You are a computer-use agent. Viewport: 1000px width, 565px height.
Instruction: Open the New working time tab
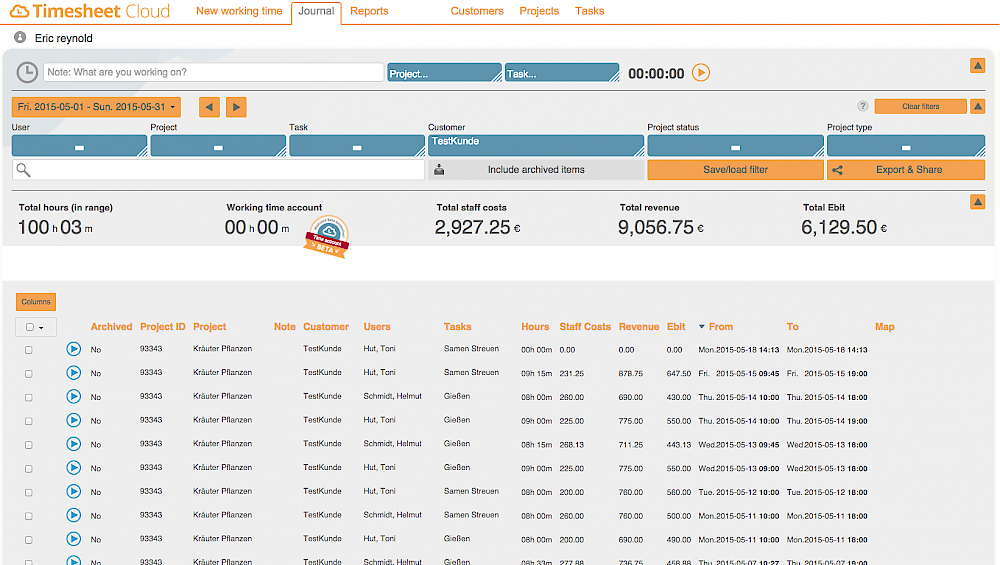pyautogui.click(x=239, y=11)
